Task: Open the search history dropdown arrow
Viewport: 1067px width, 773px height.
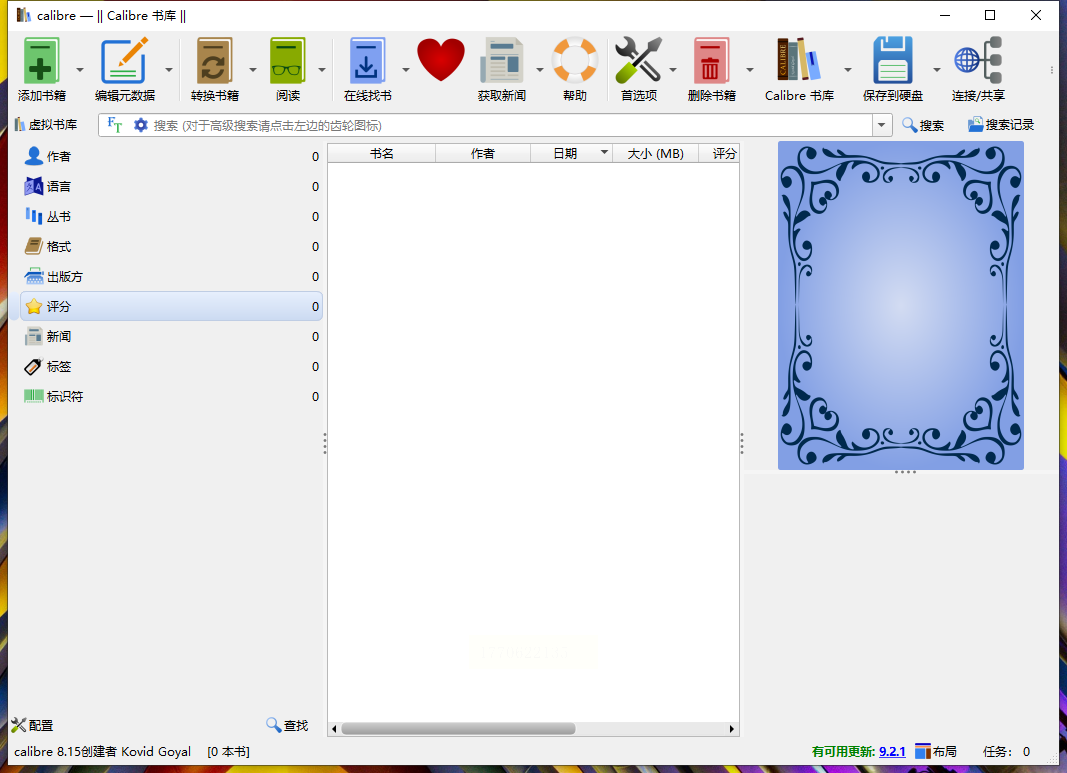Action: pos(882,125)
